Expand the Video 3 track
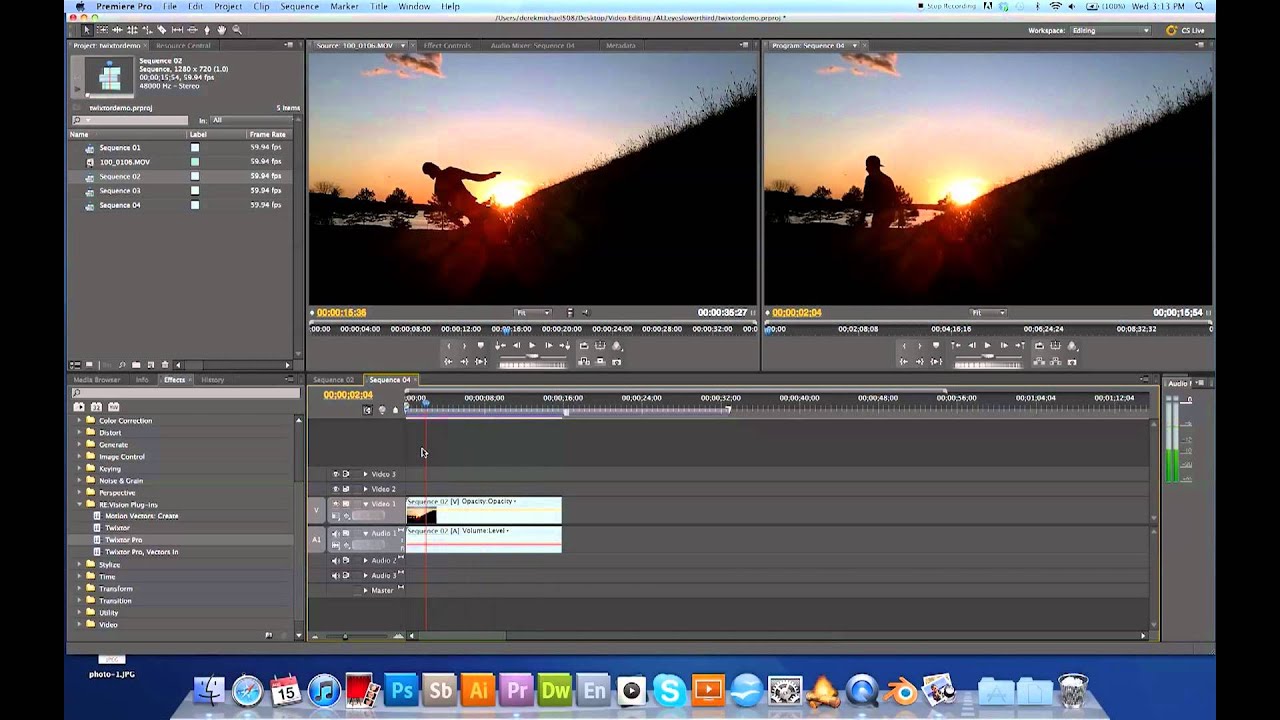 pyautogui.click(x=366, y=474)
